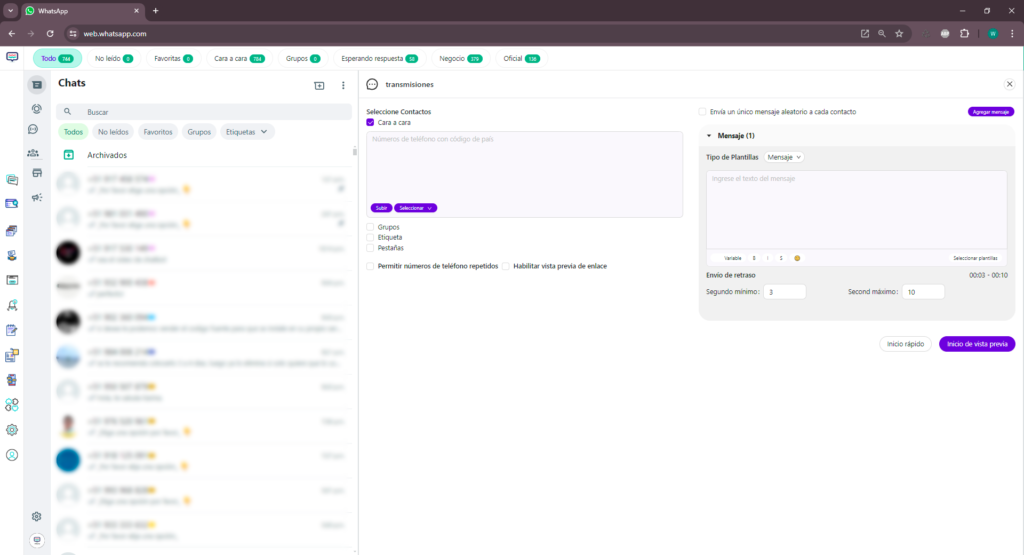Open the stacked cards extension icon
This screenshot has height=555, width=1024.
point(12,230)
